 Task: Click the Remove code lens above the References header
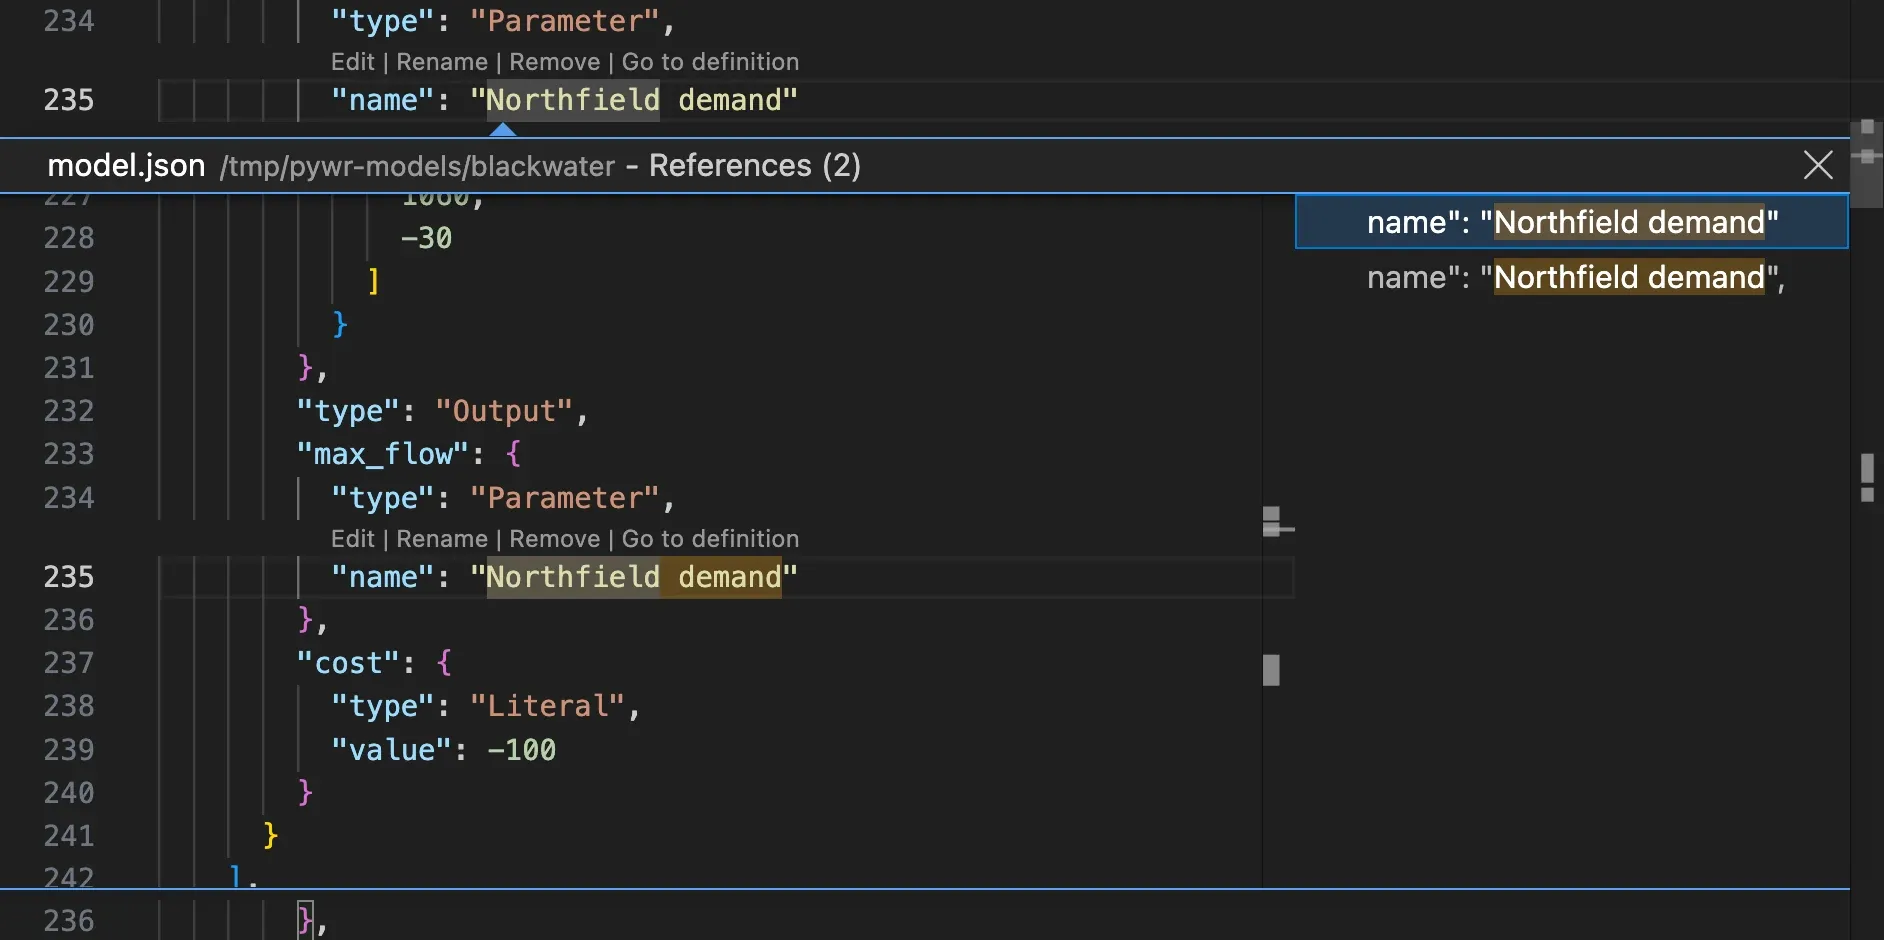pos(555,62)
